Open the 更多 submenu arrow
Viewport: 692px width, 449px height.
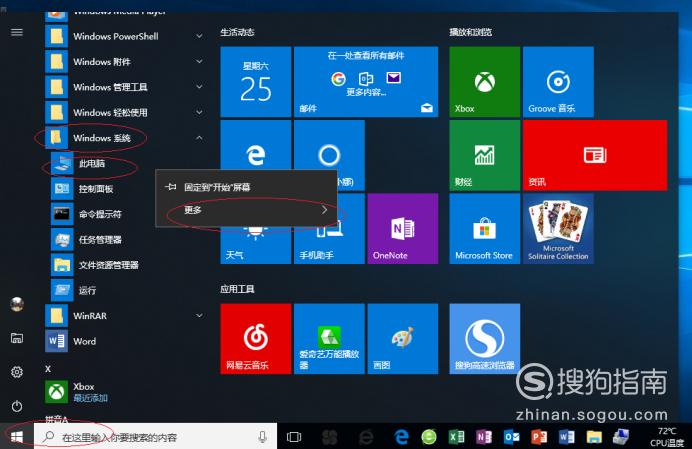[324, 210]
